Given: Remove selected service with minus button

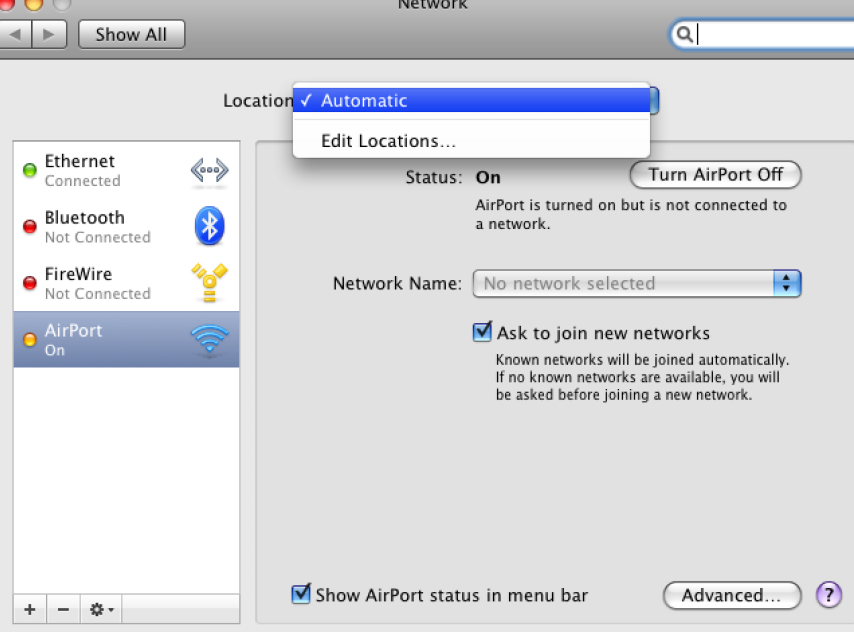Looking at the screenshot, I should tap(63, 609).
